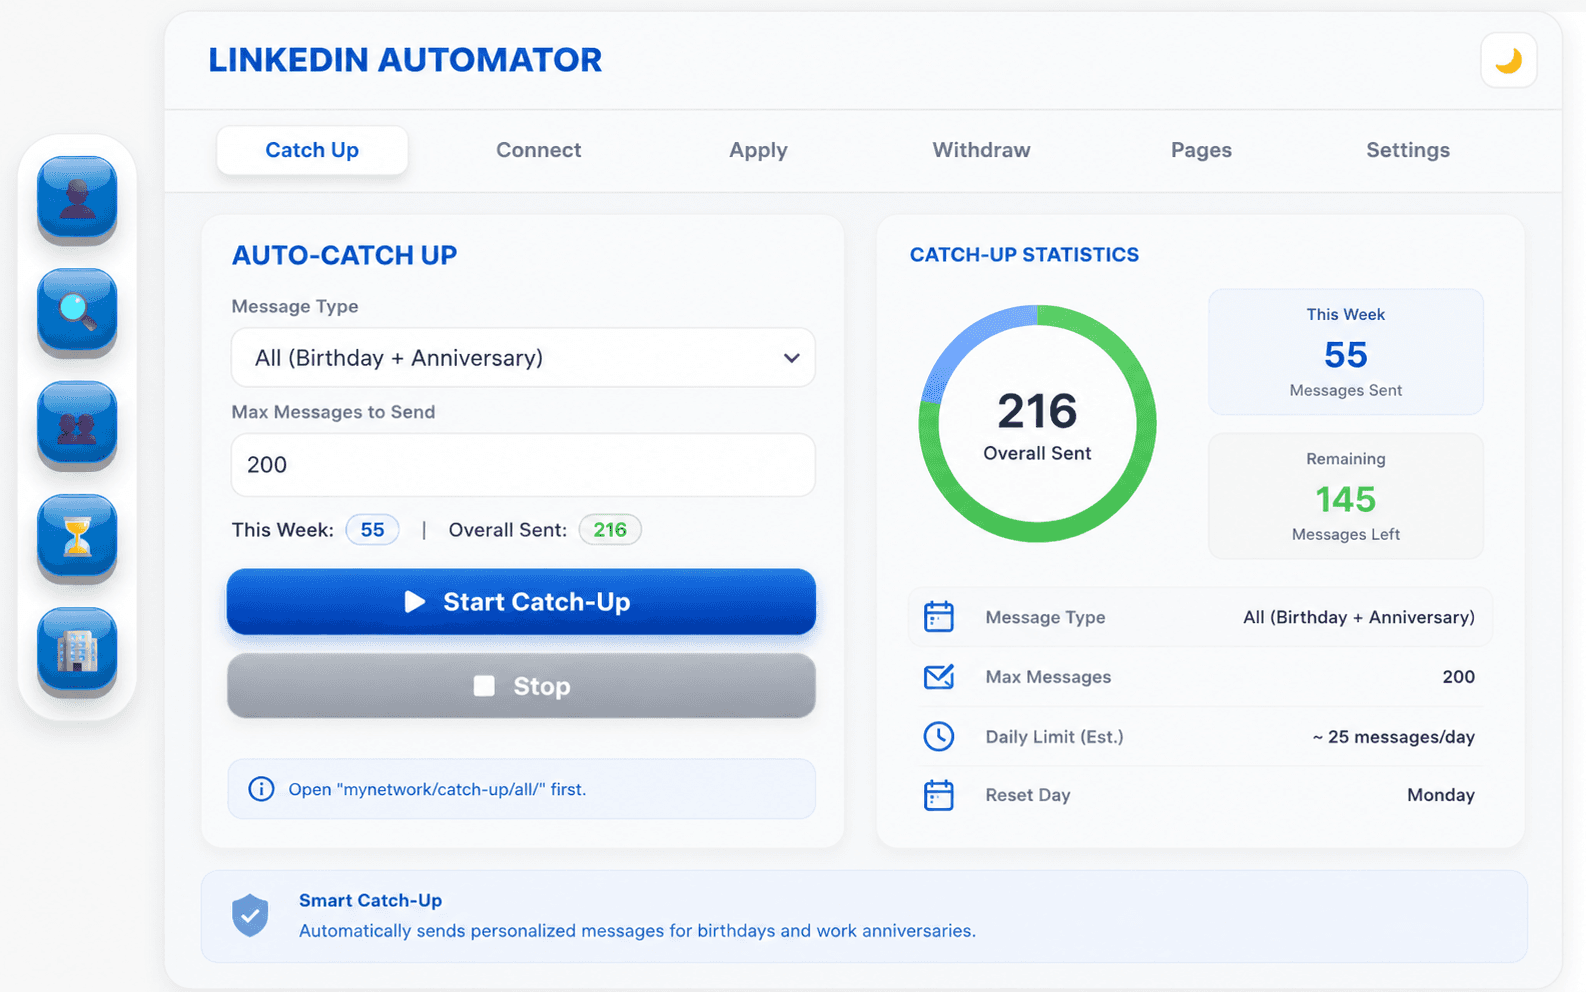Open the two-people connections sidebar icon
Image resolution: width=1586 pixels, height=992 pixels.
pos(77,425)
